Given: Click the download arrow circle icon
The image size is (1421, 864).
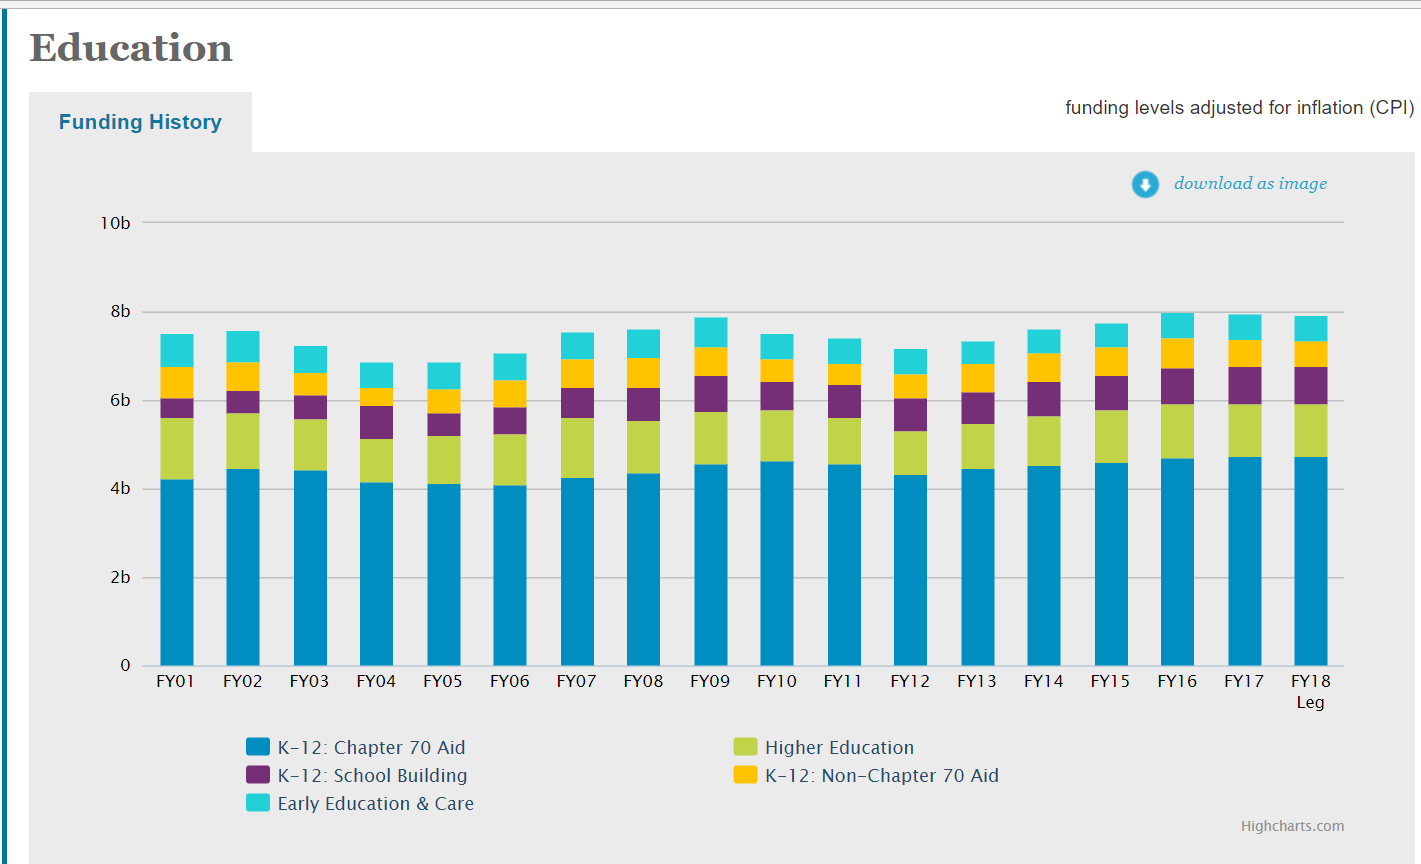Looking at the screenshot, I should (x=1145, y=184).
